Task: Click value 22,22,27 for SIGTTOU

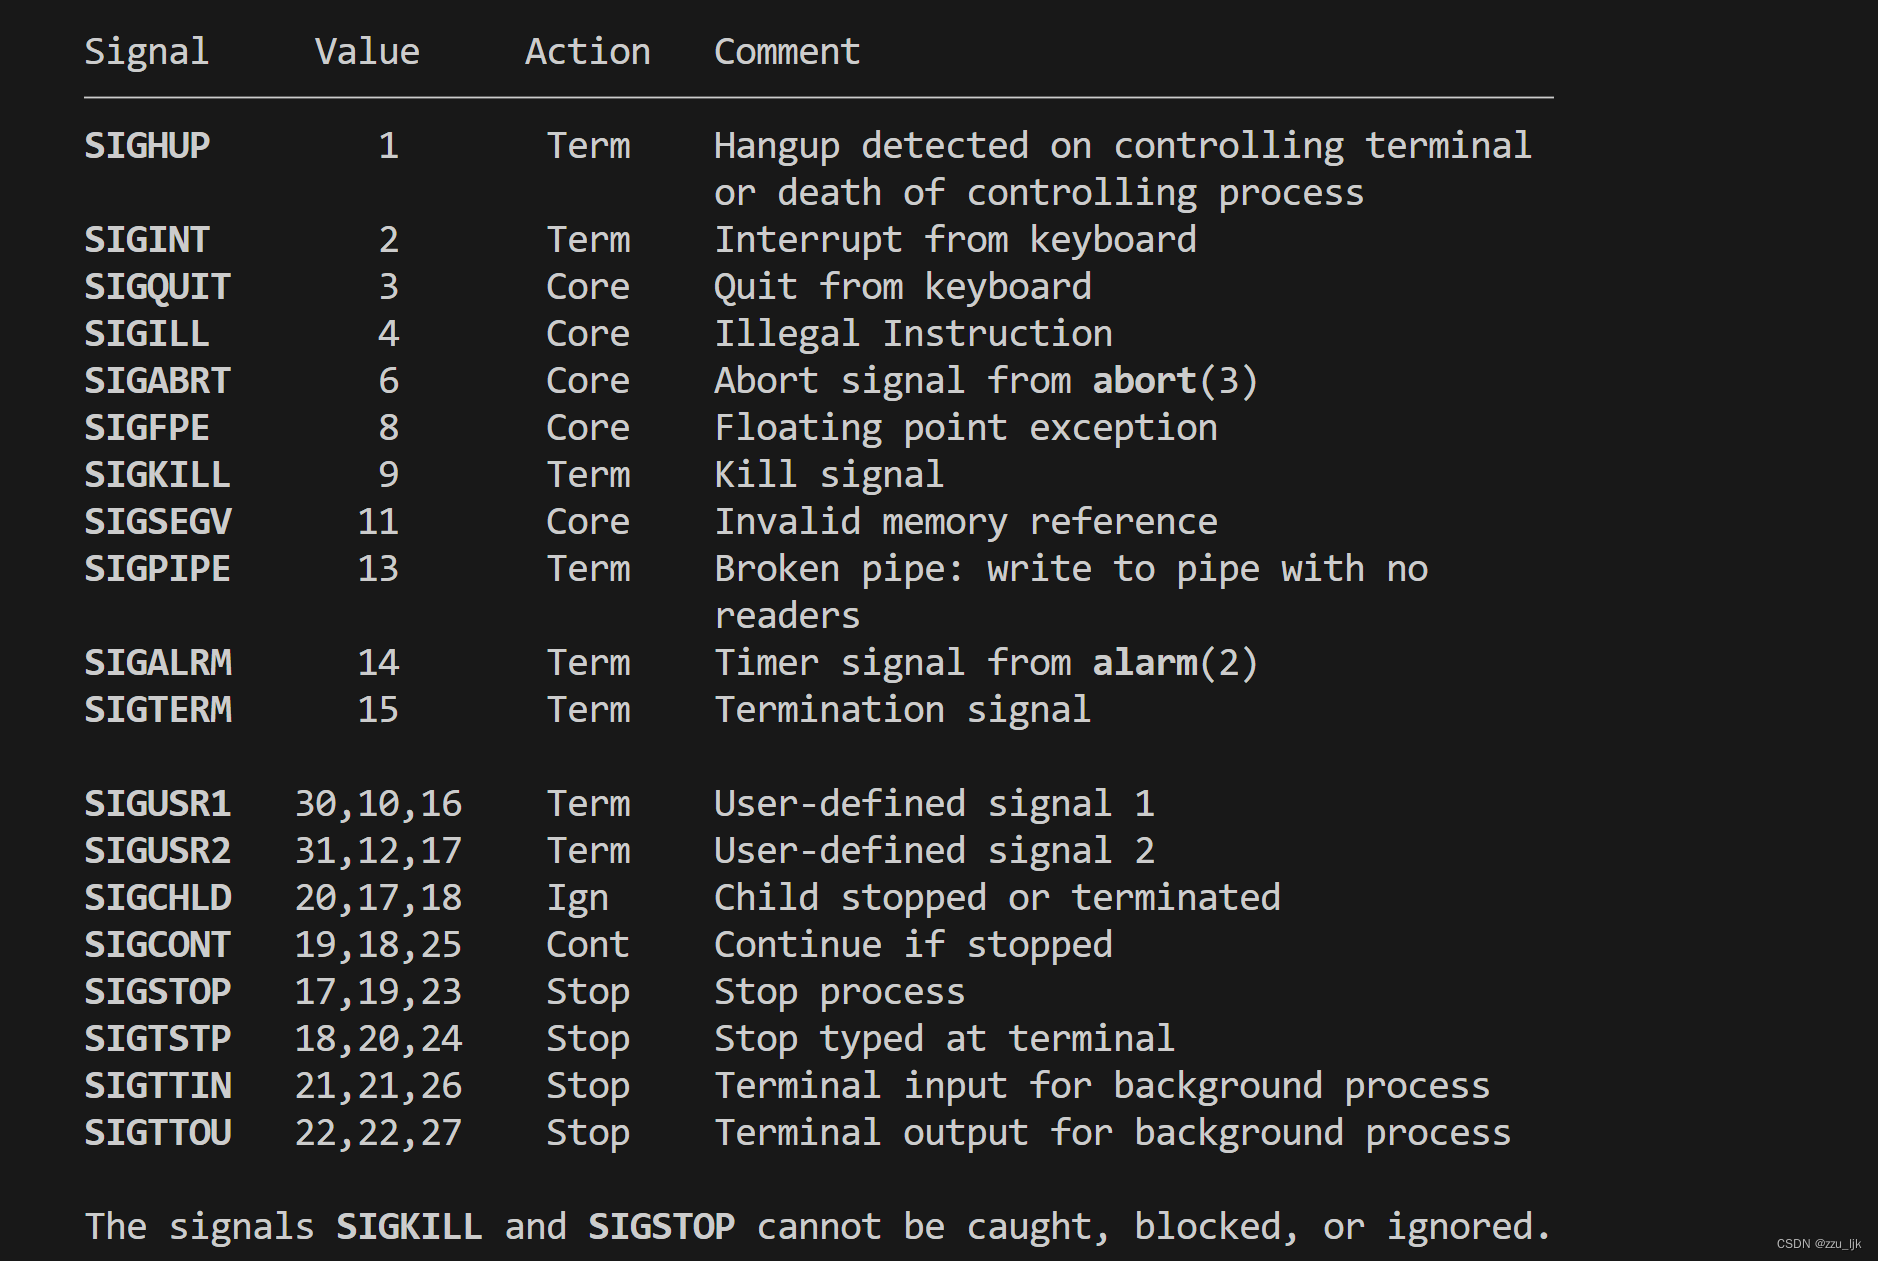Action: pyautogui.click(x=378, y=1133)
